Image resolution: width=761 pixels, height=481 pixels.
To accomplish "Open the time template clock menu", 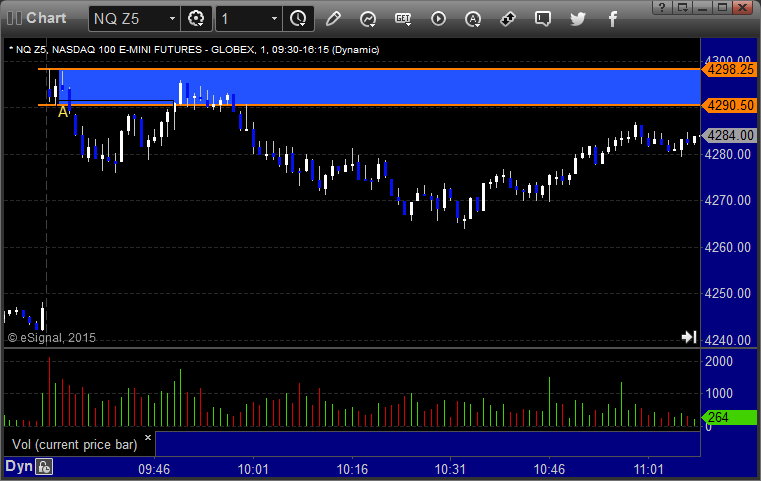I will 298,19.
